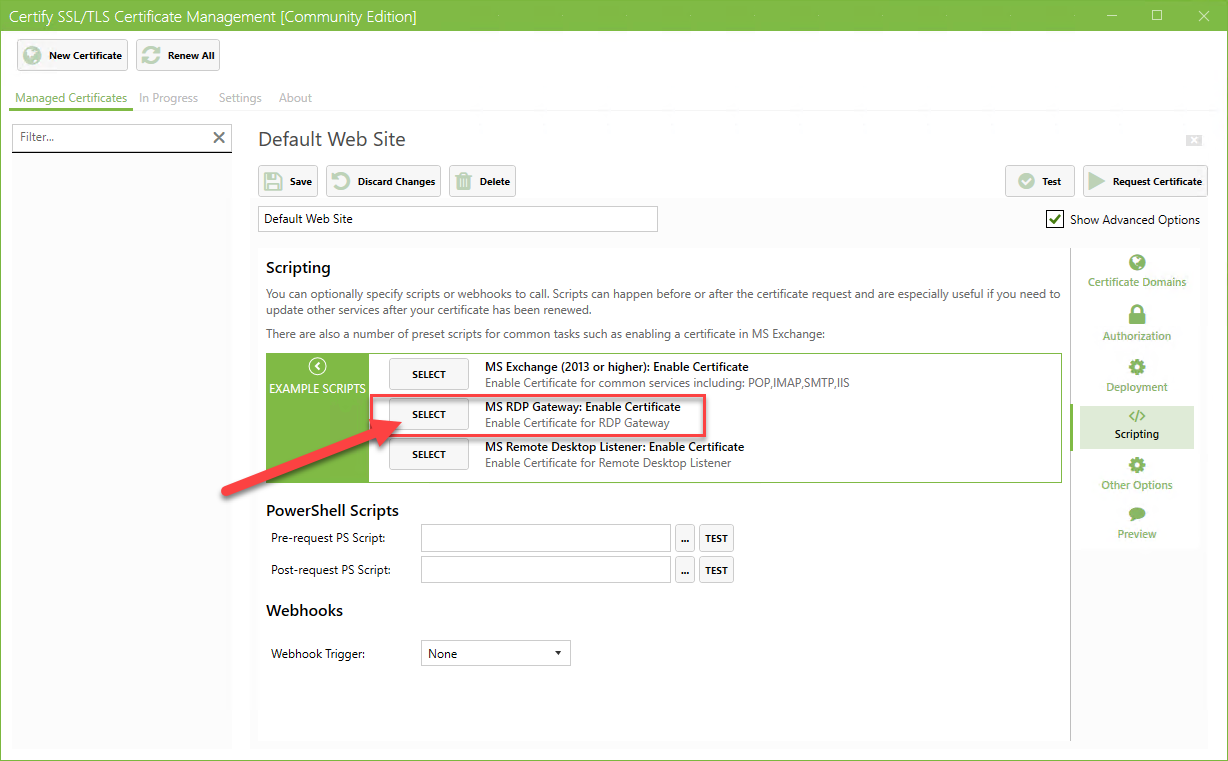Browse for a Pre-request PS script
Screen dimensions: 1228x761
685,539
